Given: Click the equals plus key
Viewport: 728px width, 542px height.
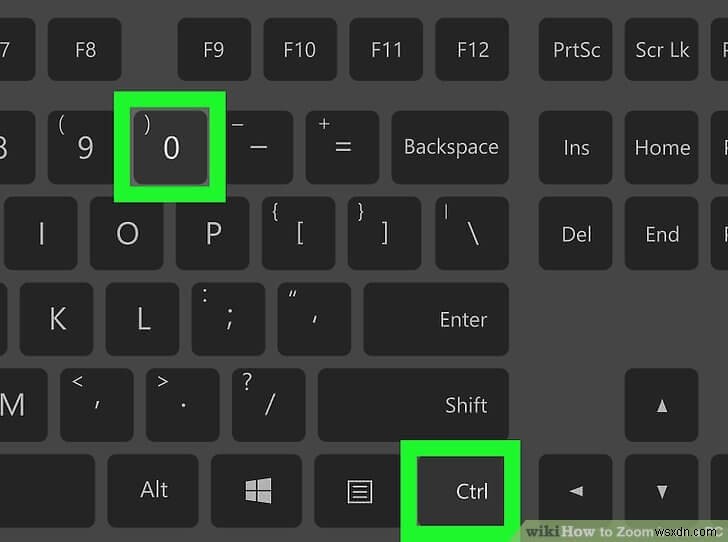Looking at the screenshot, I should (342, 147).
